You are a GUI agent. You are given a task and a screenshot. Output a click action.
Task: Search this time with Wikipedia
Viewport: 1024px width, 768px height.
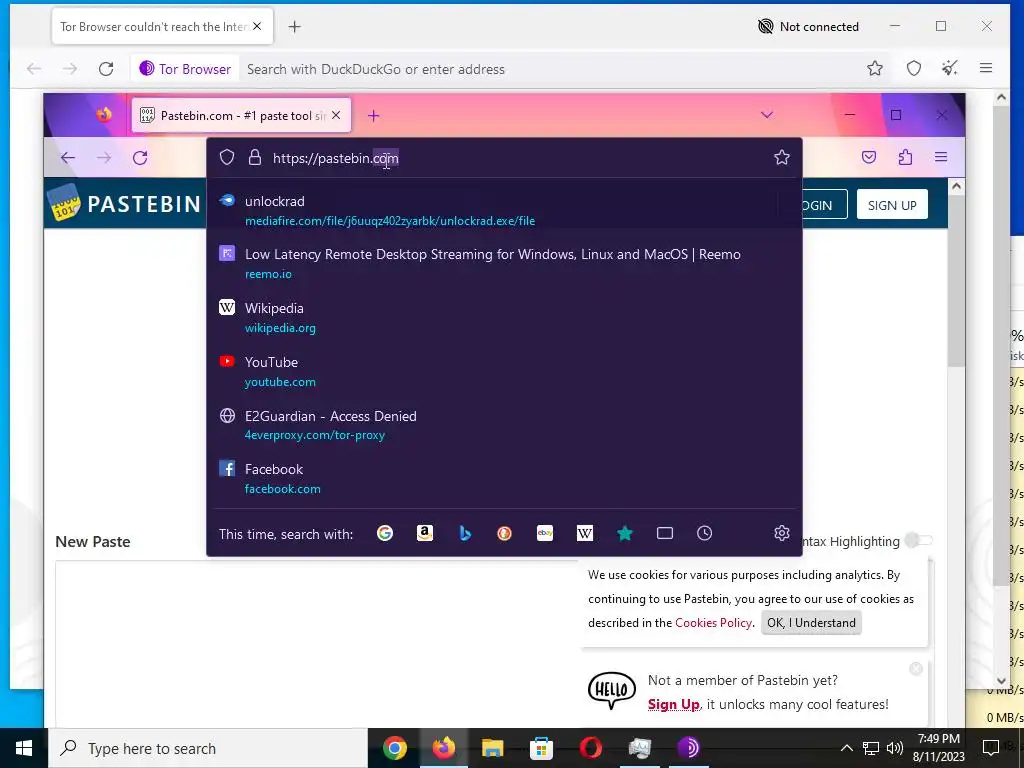pos(584,534)
